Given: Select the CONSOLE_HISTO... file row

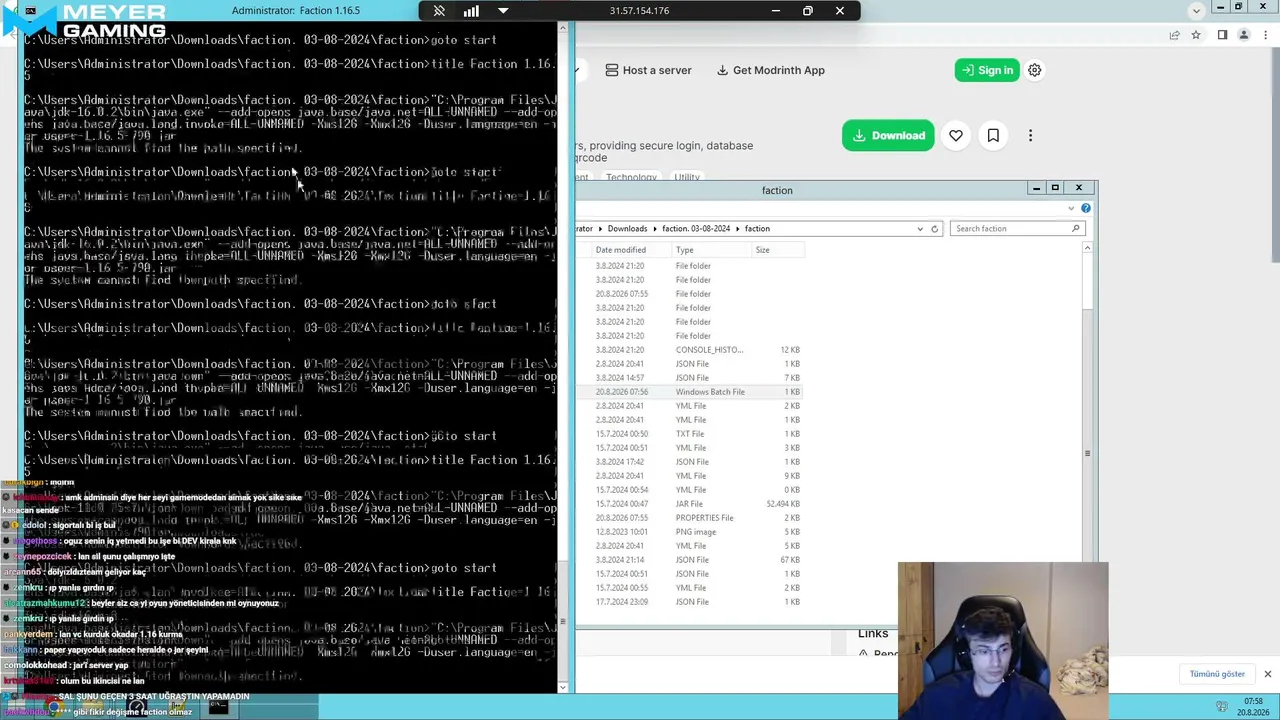Looking at the screenshot, I should (689, 350).
